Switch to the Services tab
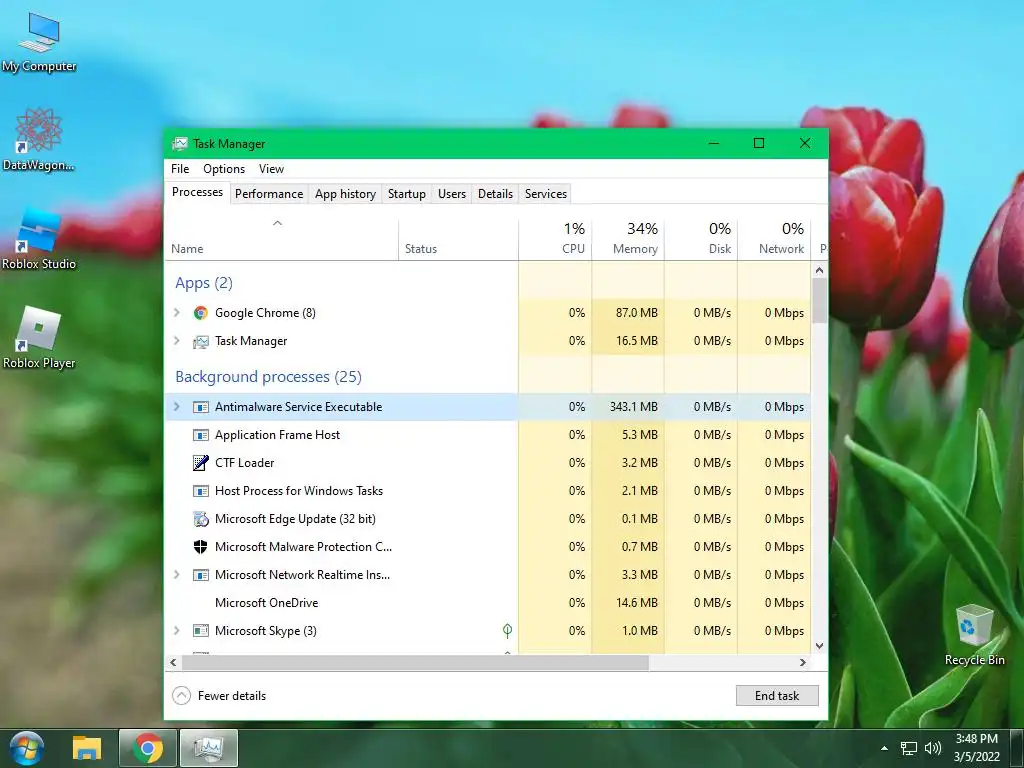The height and width of the screenshot is (768, 1024). click(x=546, y=194)
